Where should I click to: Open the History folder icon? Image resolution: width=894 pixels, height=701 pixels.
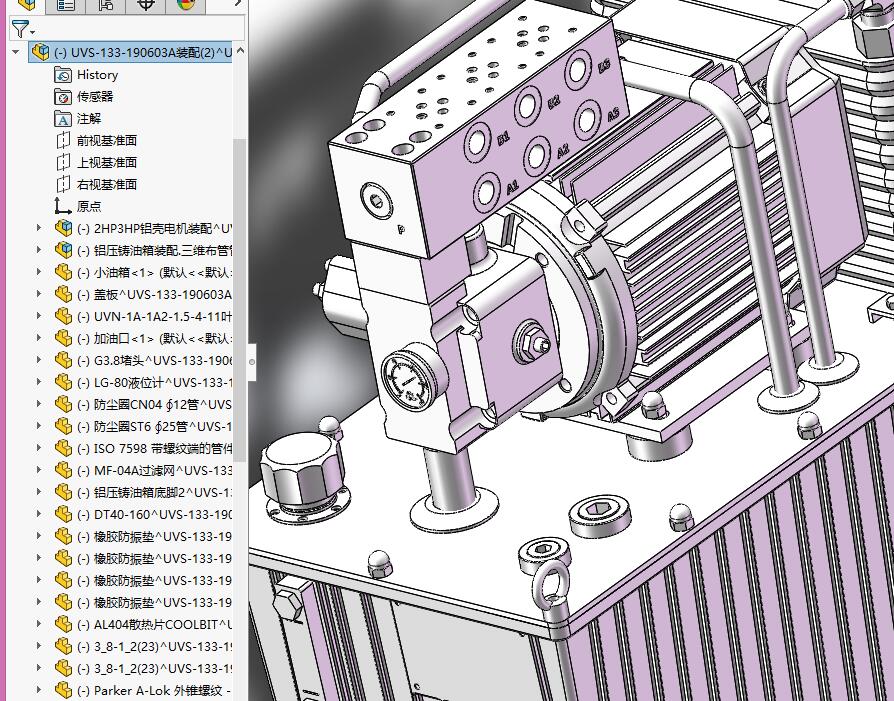coord(63,75)
